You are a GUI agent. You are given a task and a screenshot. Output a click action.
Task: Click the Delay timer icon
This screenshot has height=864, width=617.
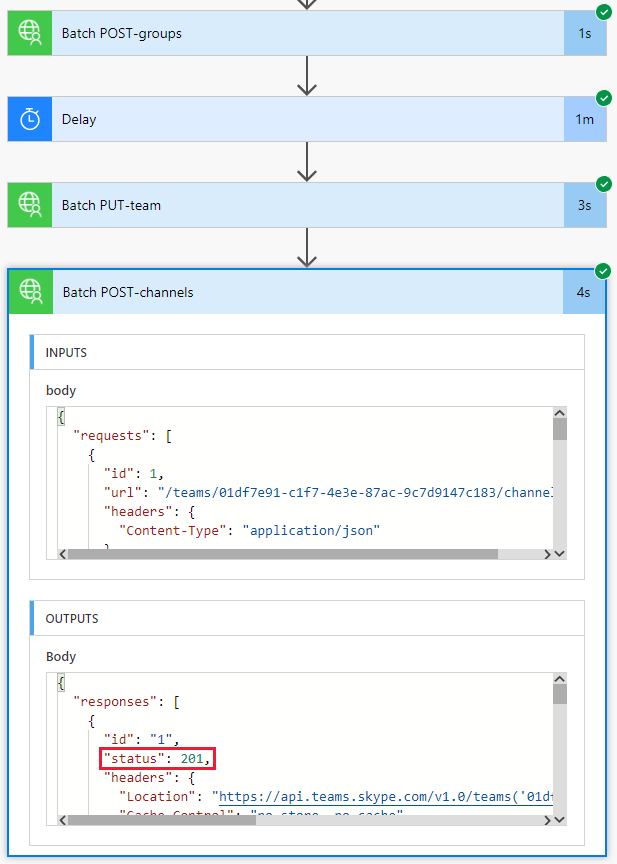point(30,119)
